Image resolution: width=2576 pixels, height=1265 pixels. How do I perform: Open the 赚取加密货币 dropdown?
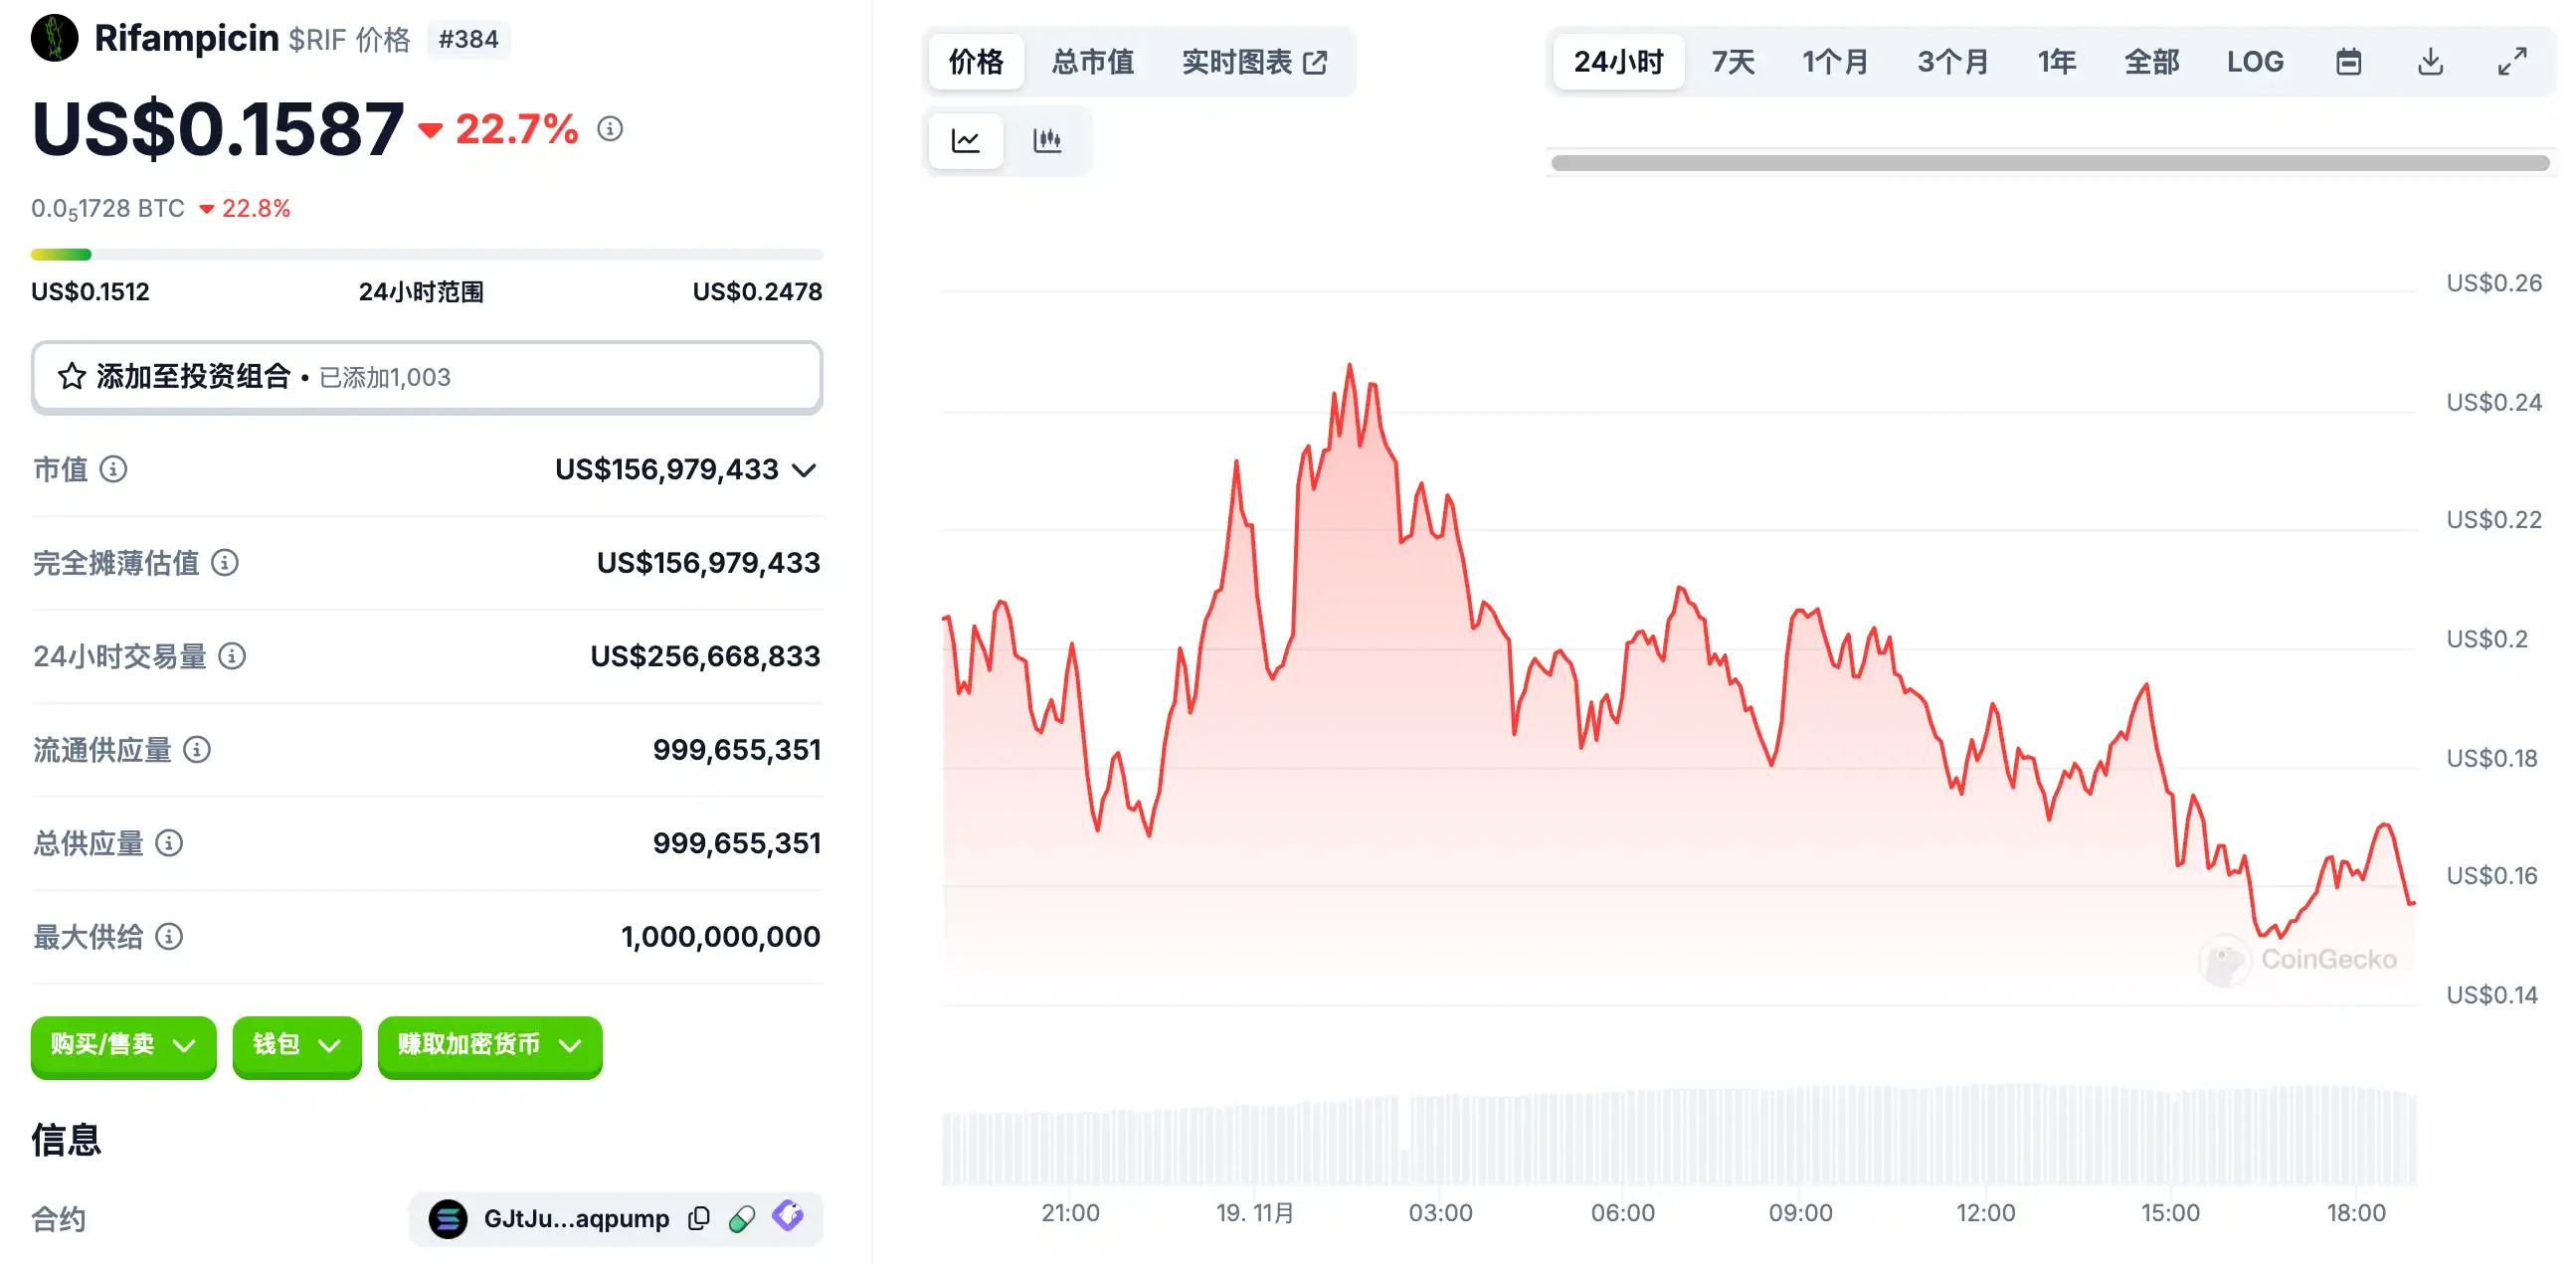[x=489, y=1045]
